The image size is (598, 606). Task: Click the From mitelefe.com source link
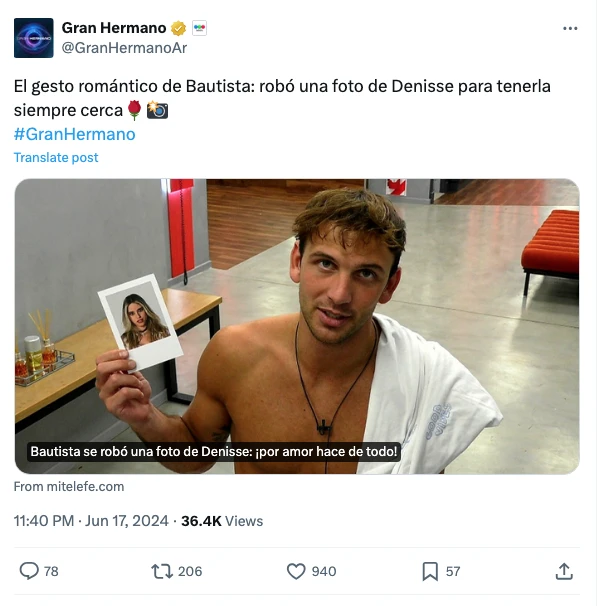click(69, 487)
